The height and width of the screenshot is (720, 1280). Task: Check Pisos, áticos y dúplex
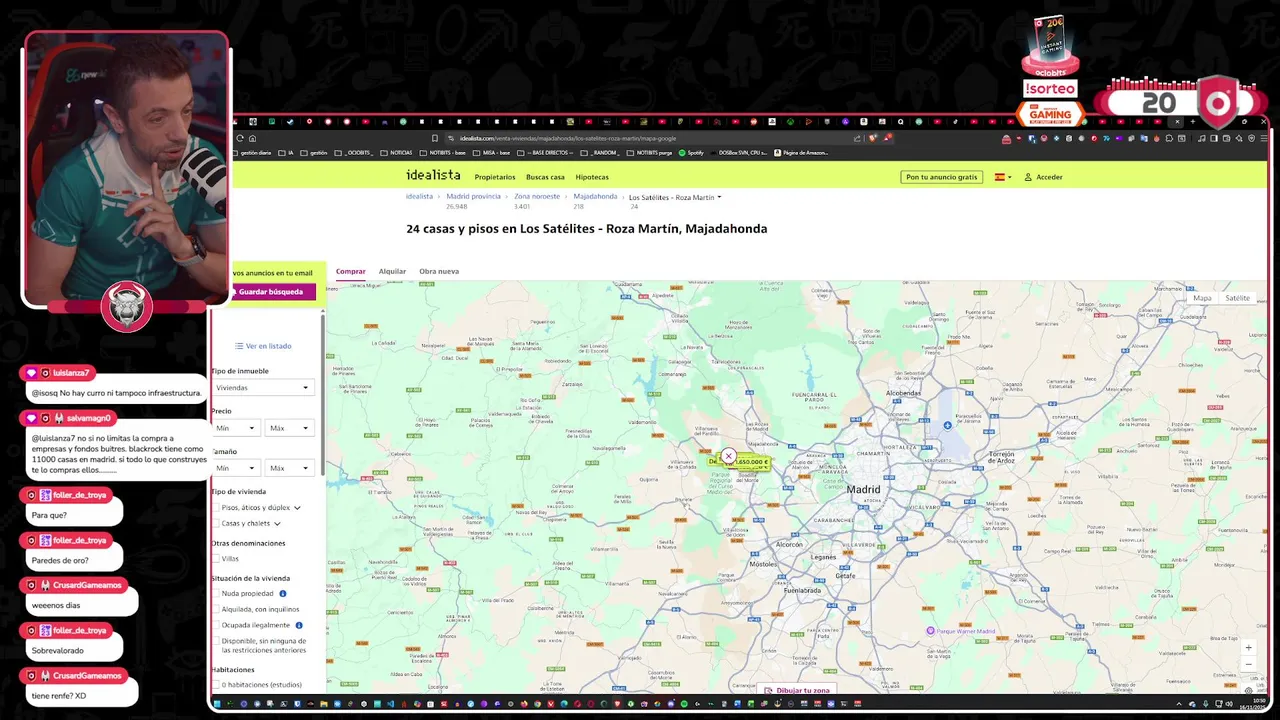pyautogui.click(x=216, y=508)
